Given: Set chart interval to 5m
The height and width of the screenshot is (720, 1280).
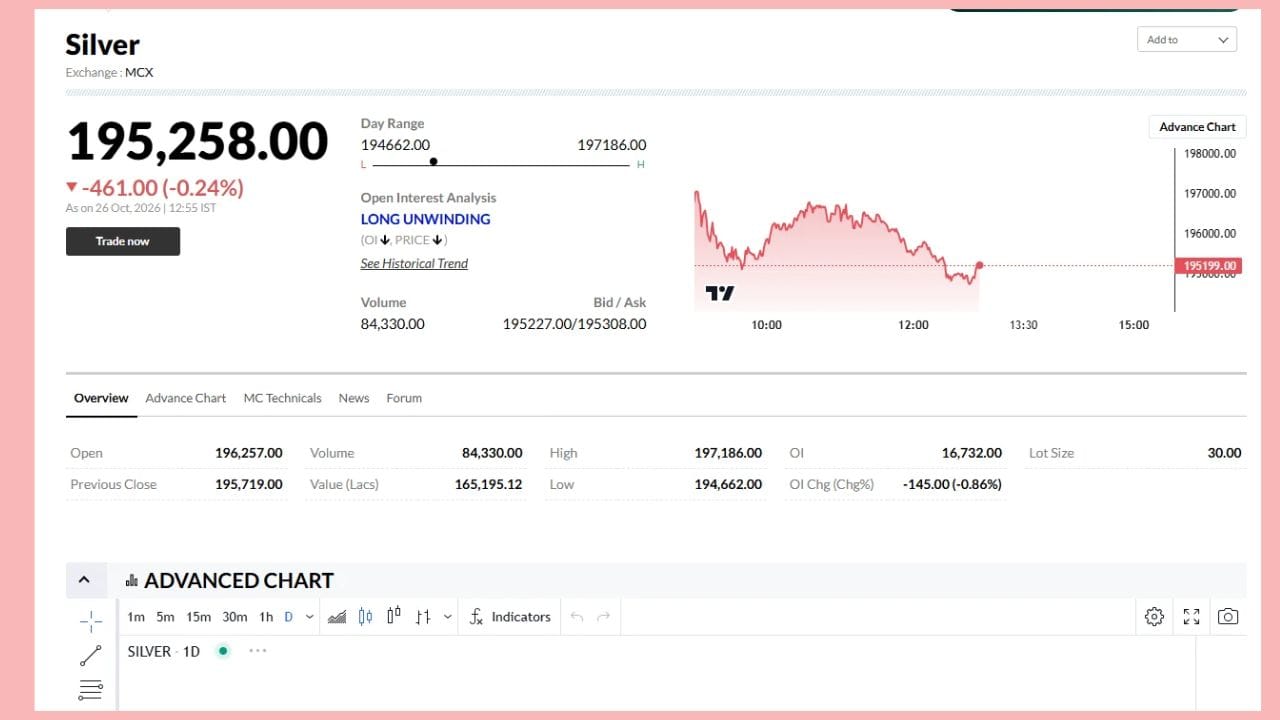Looking at the screenshot, I should 165,617.
